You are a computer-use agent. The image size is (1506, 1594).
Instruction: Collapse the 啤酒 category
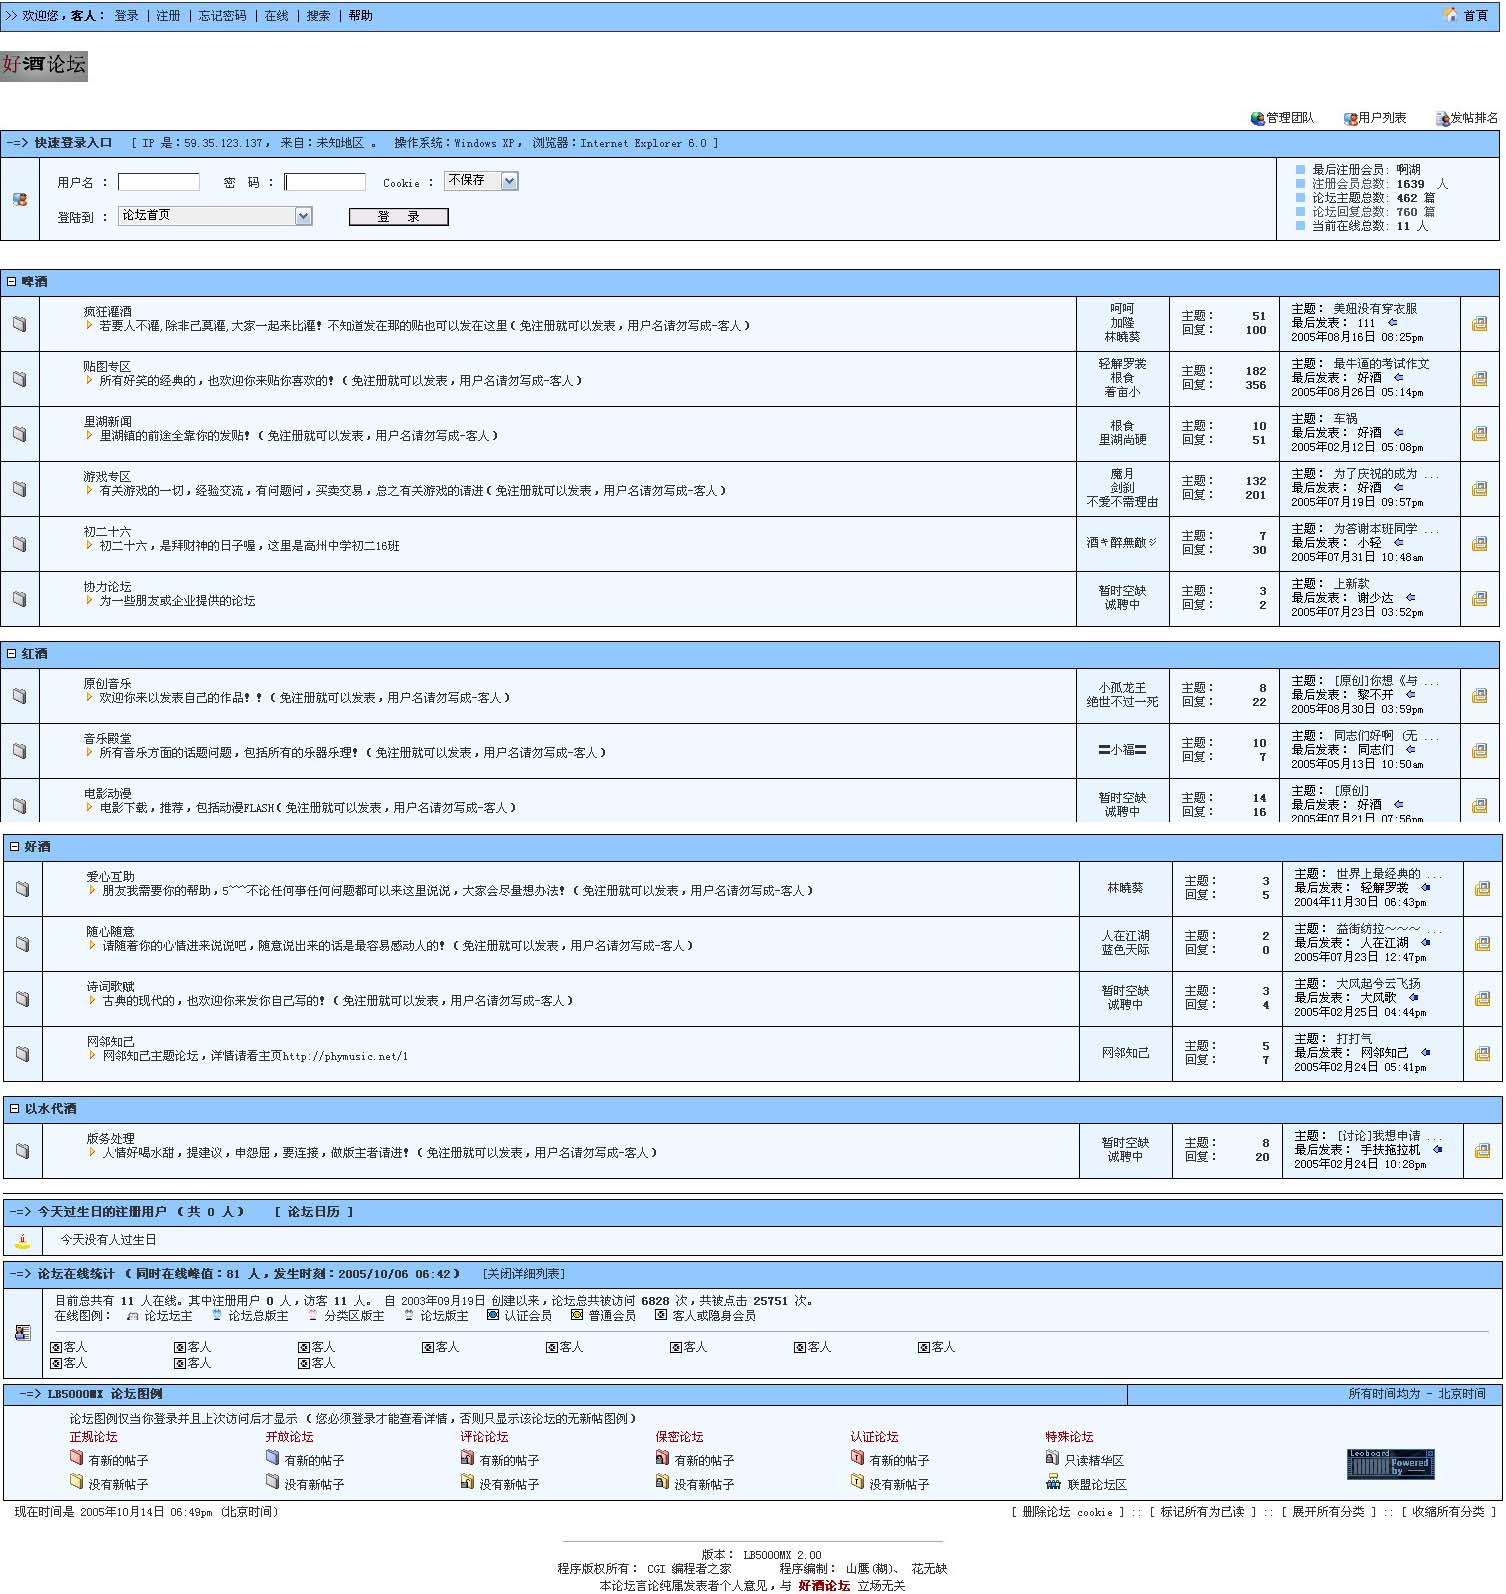pos(12,282)
